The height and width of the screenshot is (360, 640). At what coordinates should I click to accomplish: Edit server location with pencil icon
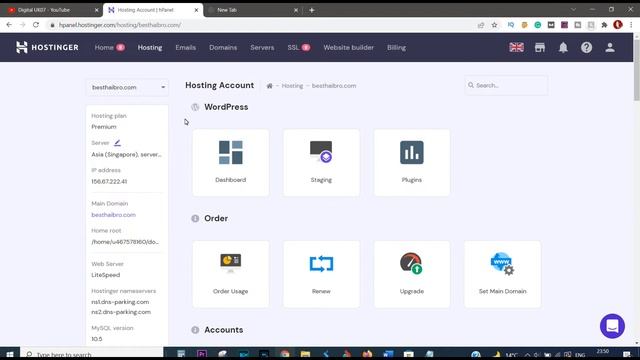coord(117,142)
